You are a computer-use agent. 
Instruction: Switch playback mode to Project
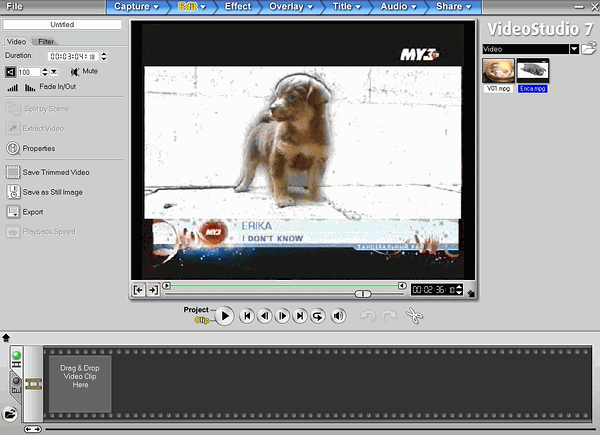(196, 310)
